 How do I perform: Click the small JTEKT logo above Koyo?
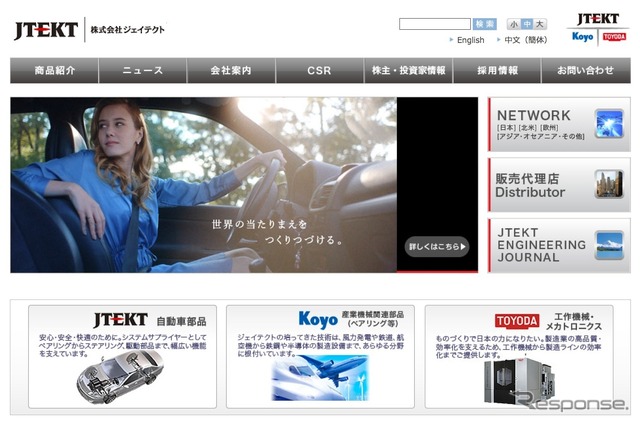598,19
